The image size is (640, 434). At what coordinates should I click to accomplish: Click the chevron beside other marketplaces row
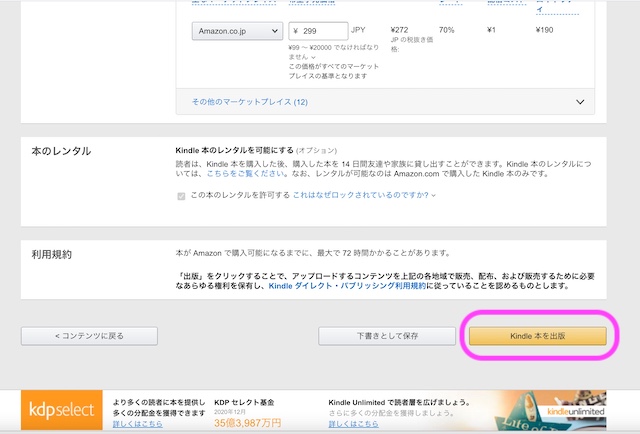(580, 101)
